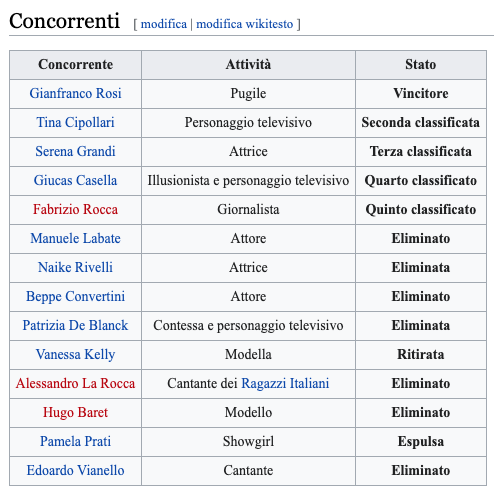
Task: Visit the Manuele Labate page
Action: click(x=75, y=238)
